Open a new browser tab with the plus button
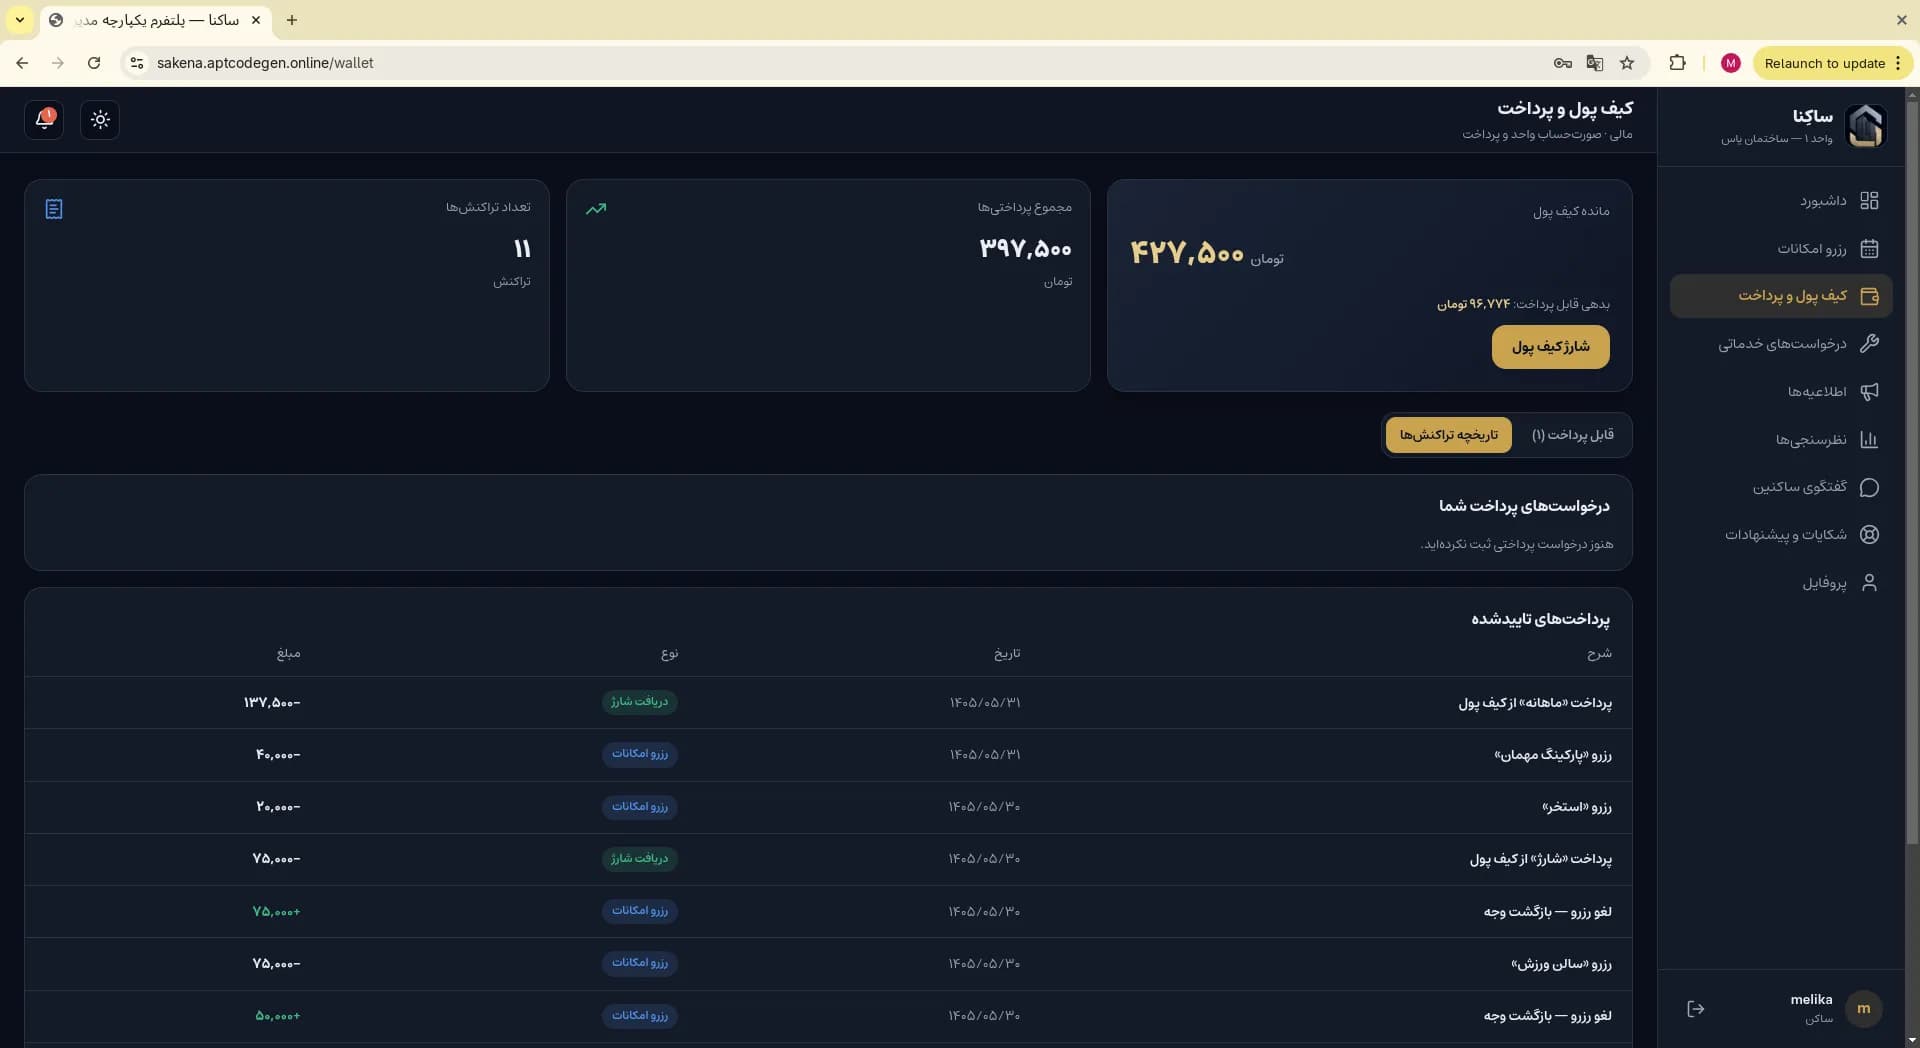 tap(291, 20)
